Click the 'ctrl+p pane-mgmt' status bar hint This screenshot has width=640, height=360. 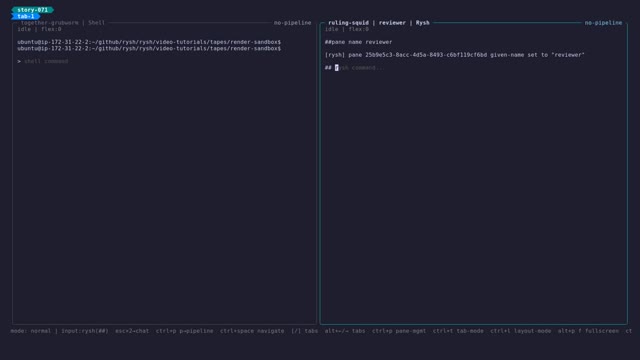[x=399, y=331]
